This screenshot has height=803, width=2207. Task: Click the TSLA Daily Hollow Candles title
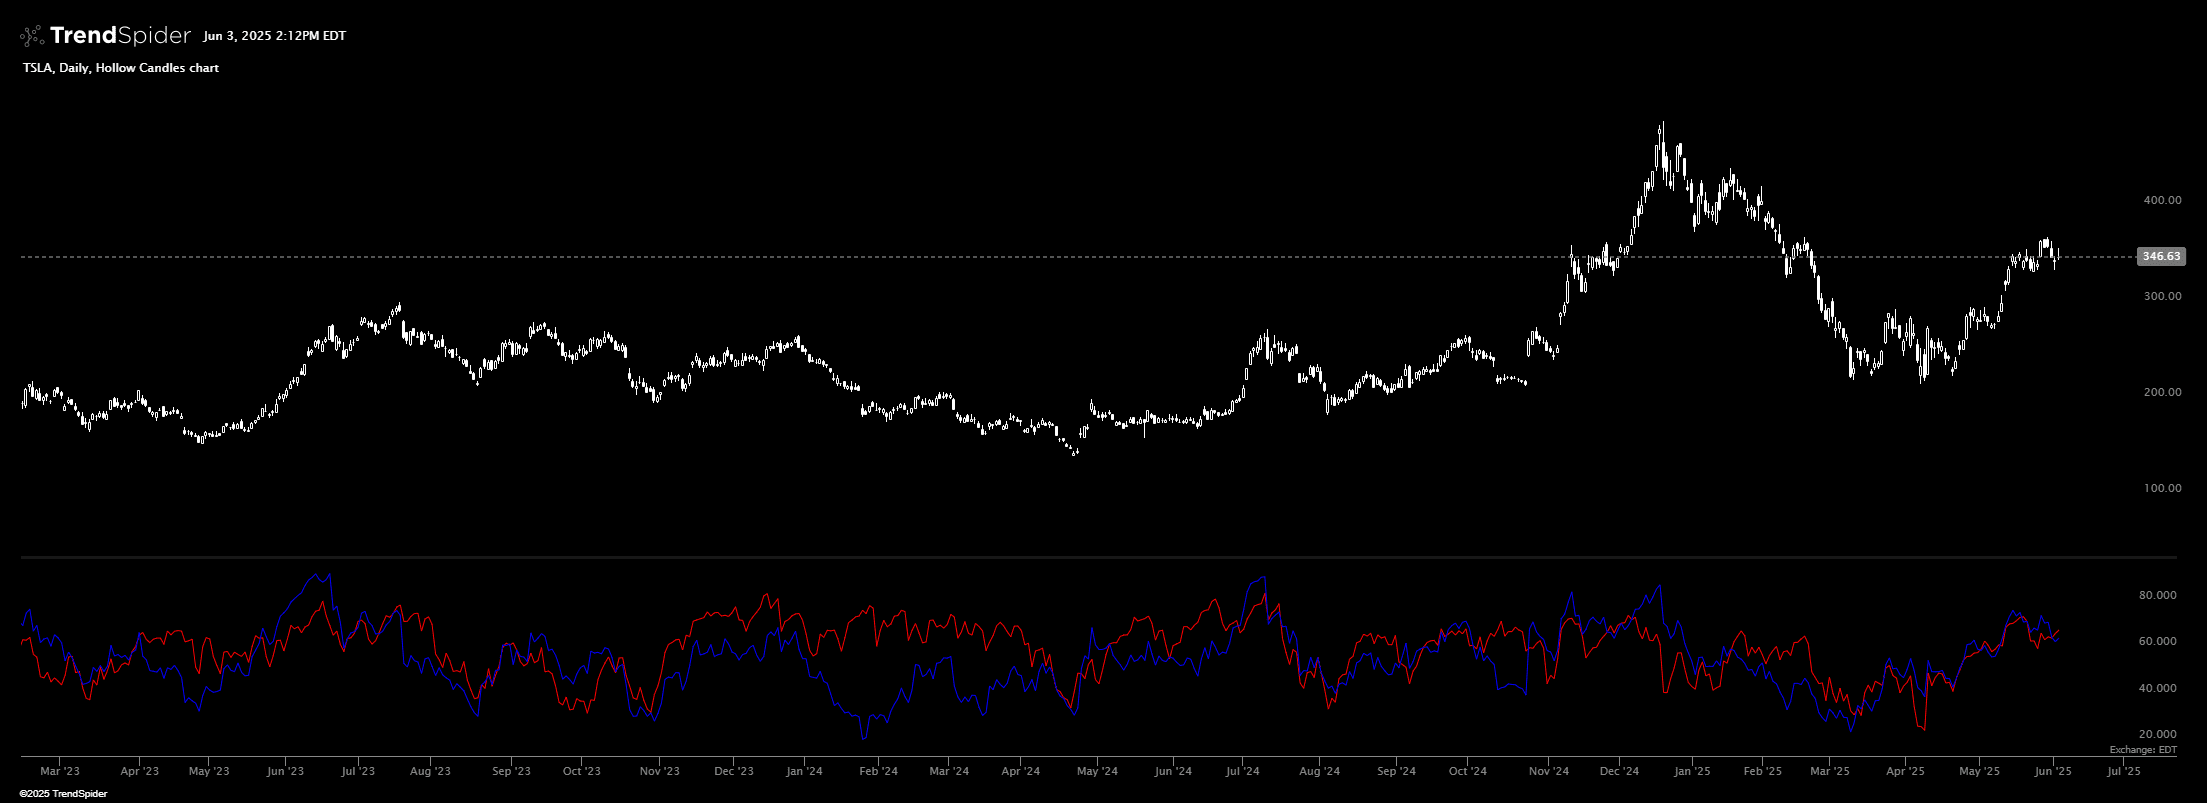tap(121, 68)
